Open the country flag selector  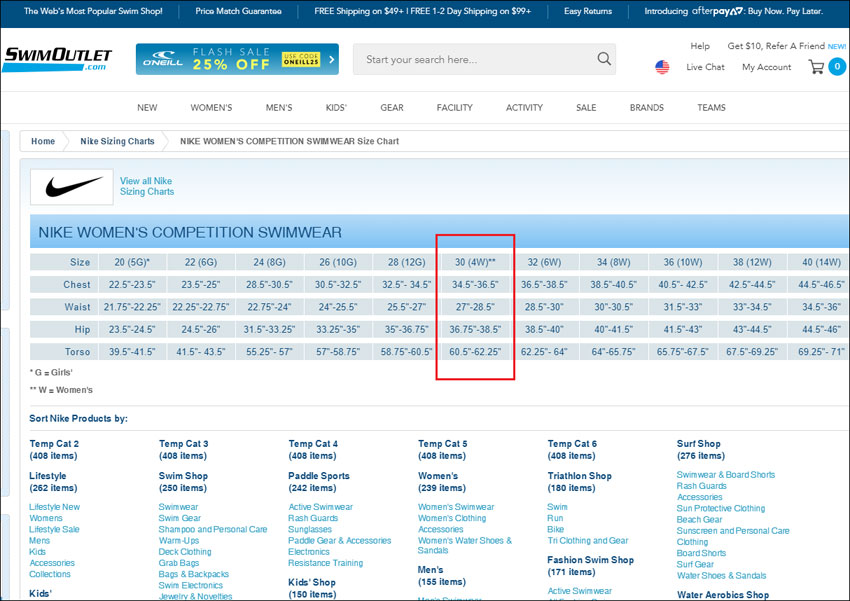[662, 67]
